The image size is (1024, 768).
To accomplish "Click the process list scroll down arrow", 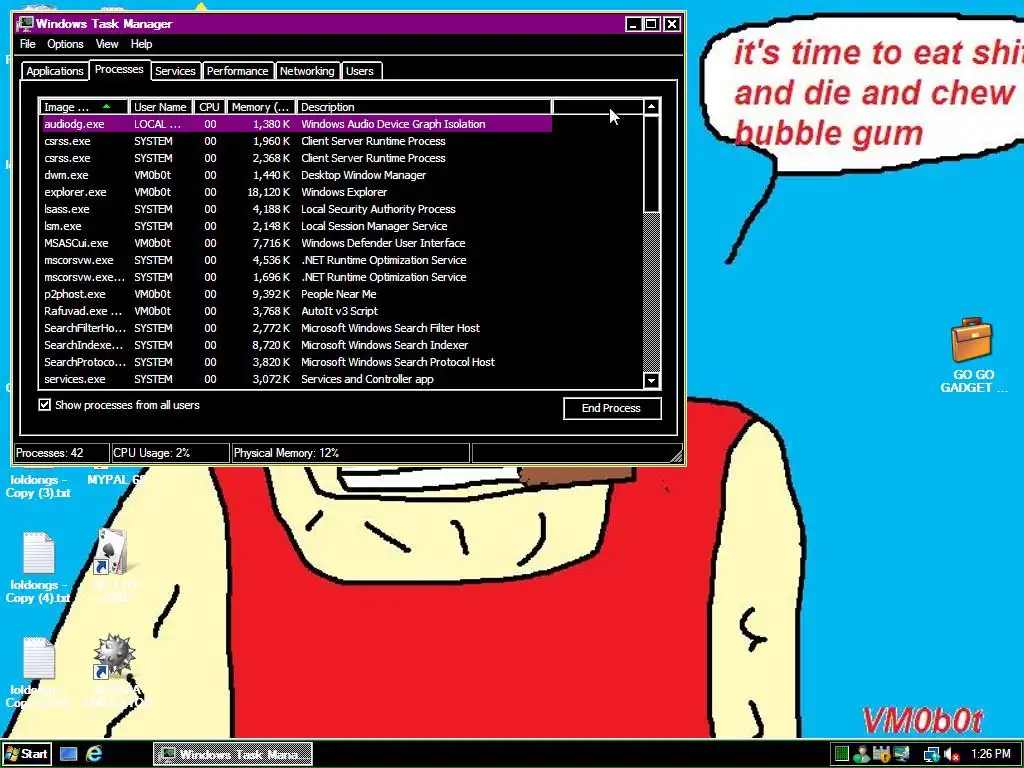I will tap(651, 380).
